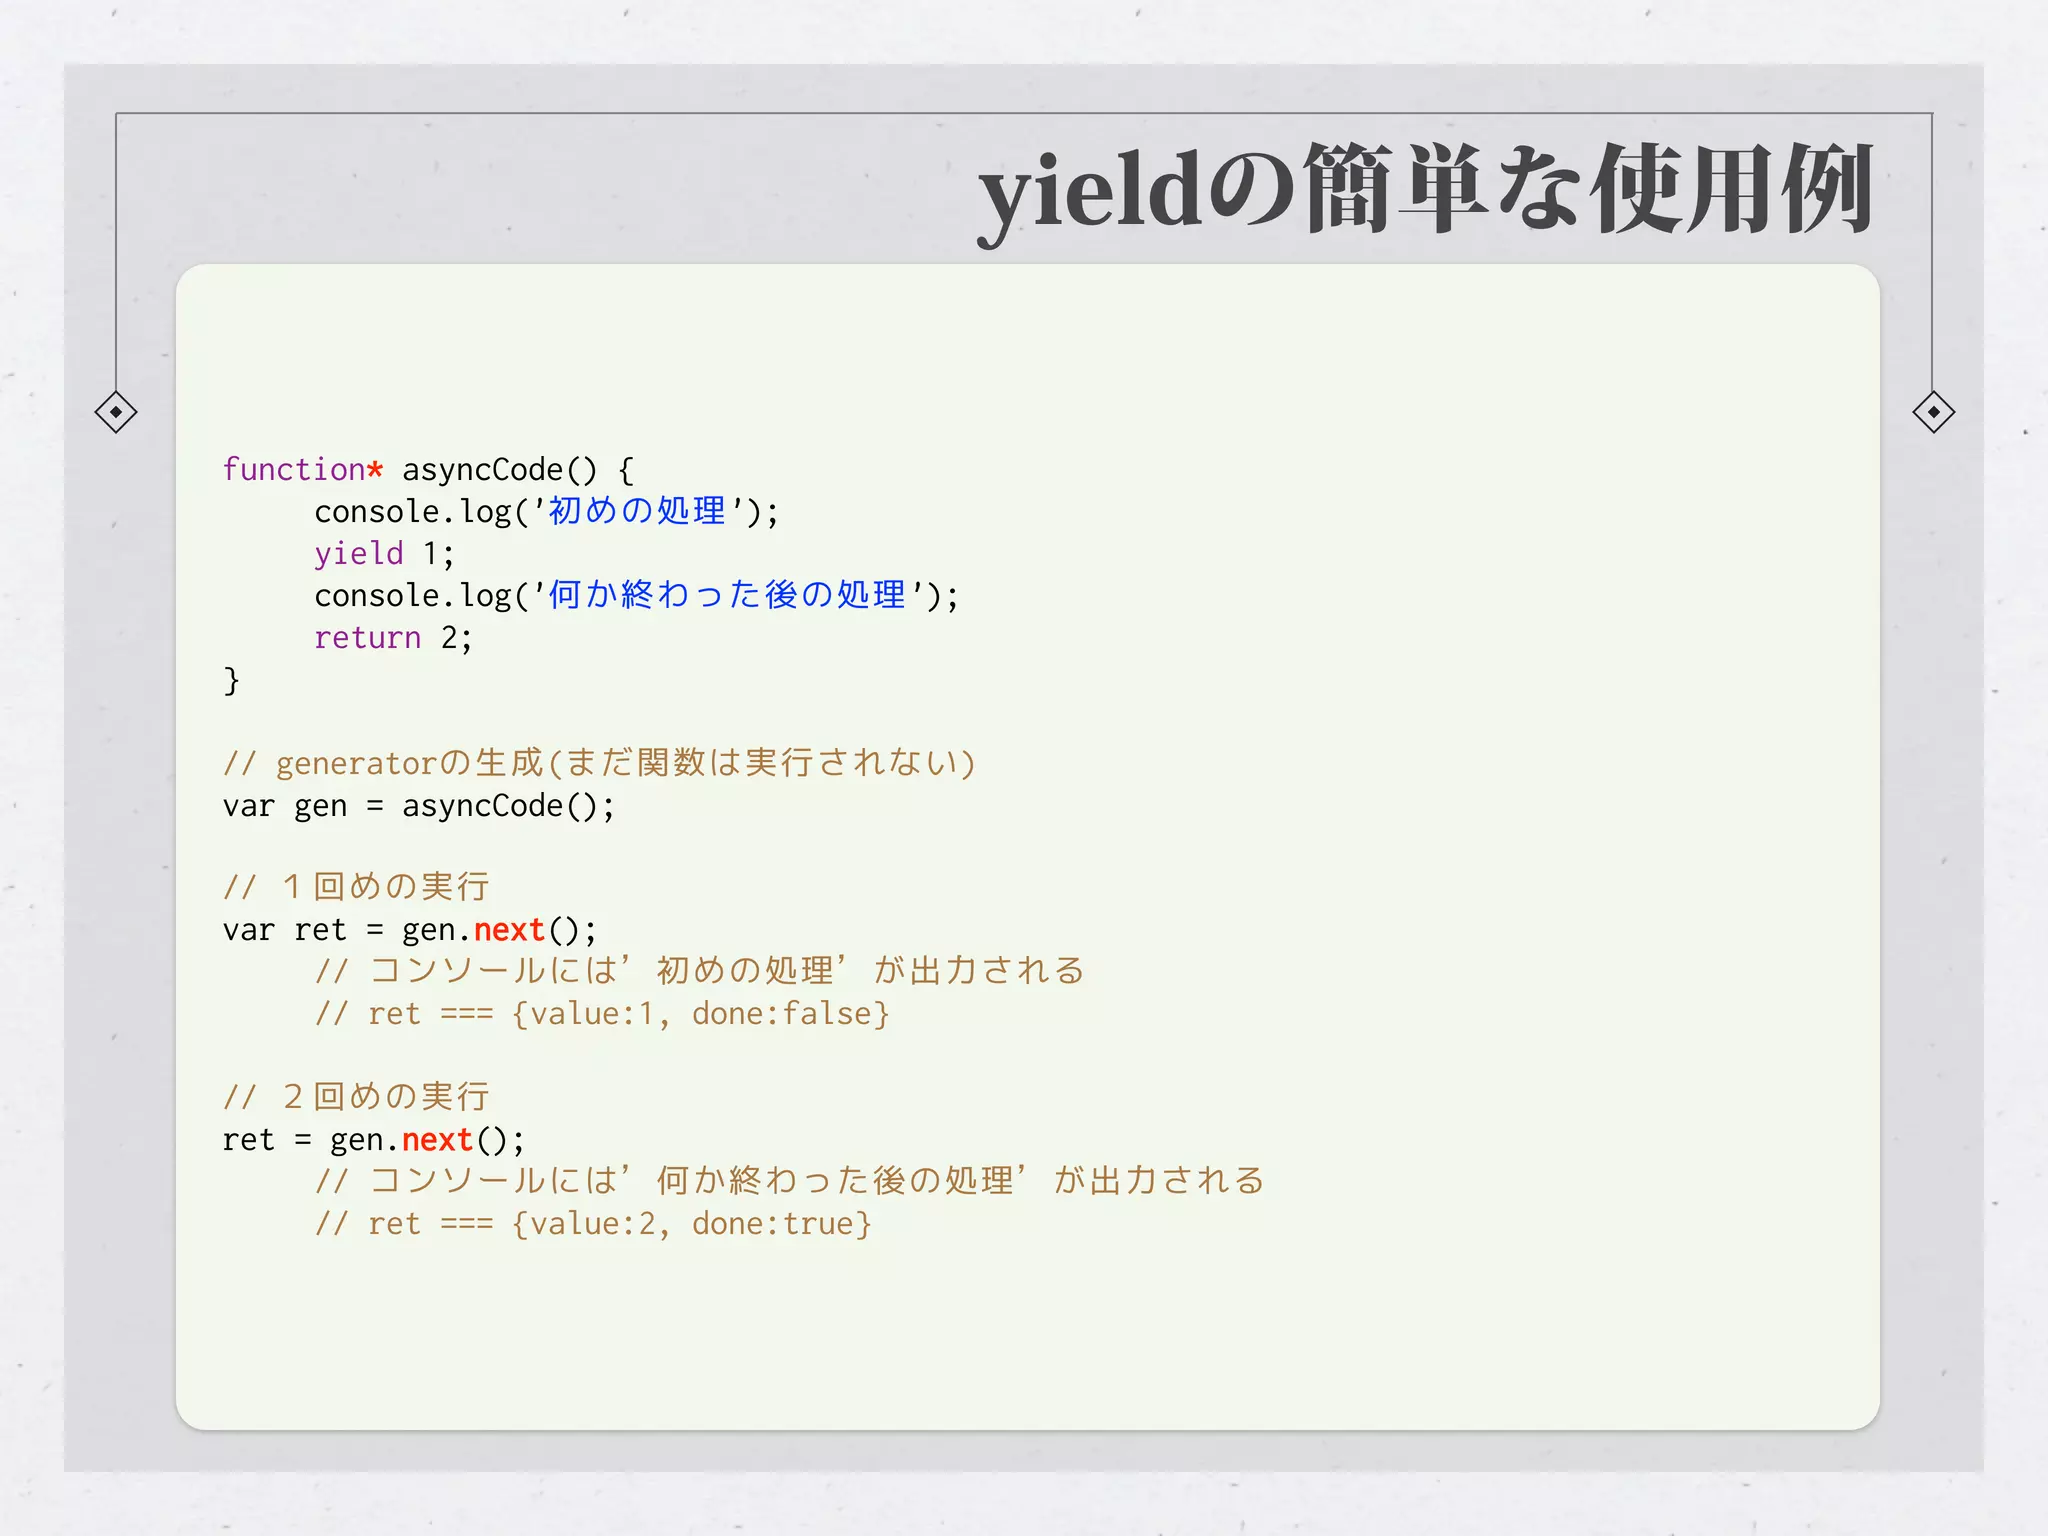Click the comment '// generatorの生成(まだ関数は実行されない)'
Image resolution: width=2048 pixels, height=1536 pixels.
click(x=599, y=764)
